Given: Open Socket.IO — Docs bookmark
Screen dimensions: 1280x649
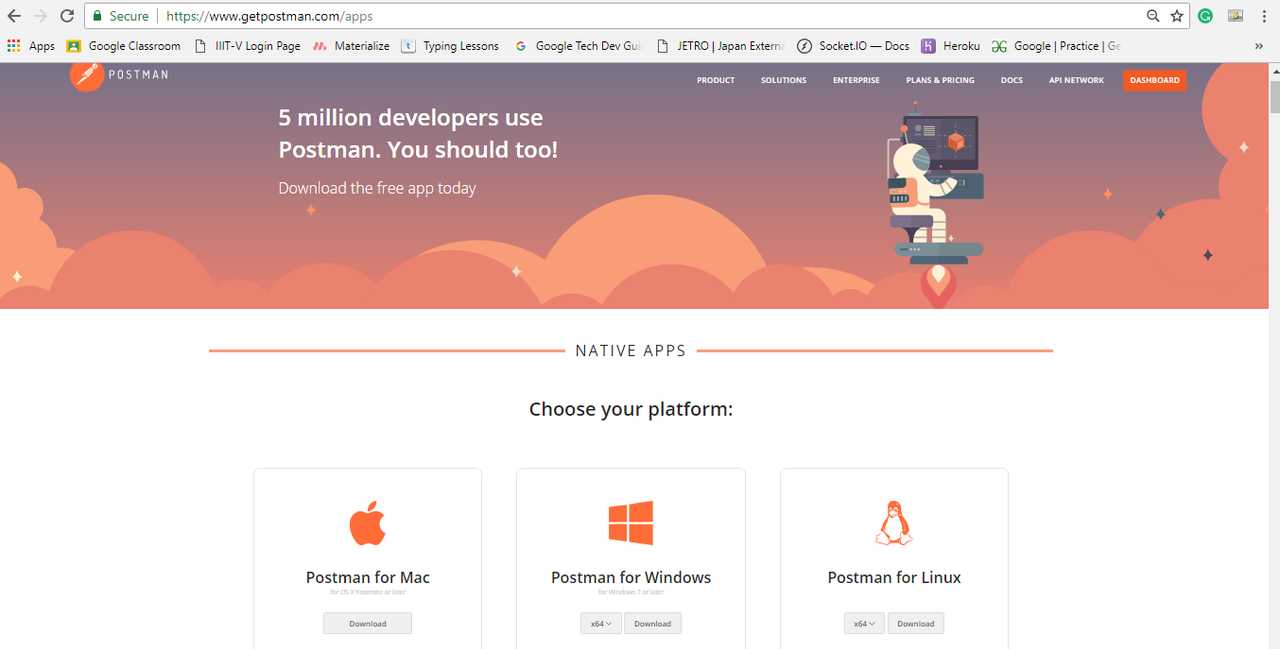Looking at the screenshot, I should click(x=853, y=46).
